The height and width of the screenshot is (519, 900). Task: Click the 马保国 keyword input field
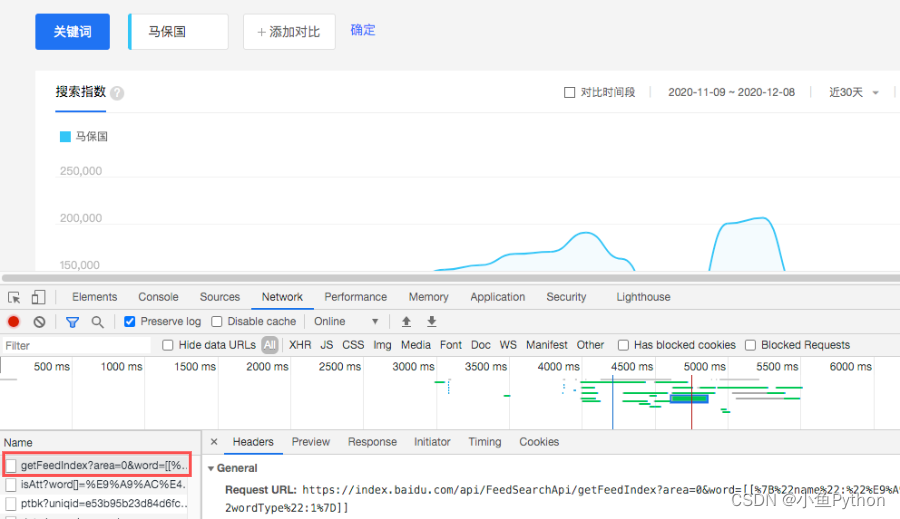coord(179,32)
